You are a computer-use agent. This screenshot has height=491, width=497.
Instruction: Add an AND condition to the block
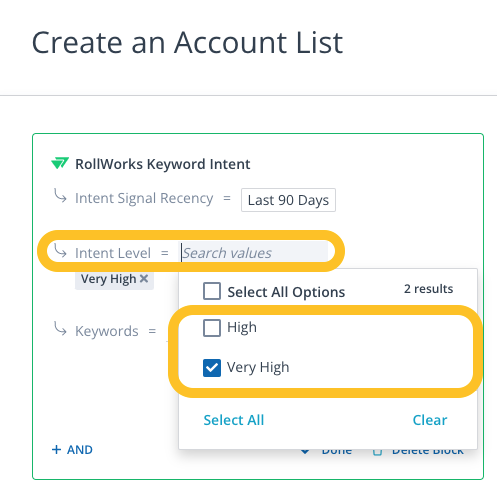72,450
